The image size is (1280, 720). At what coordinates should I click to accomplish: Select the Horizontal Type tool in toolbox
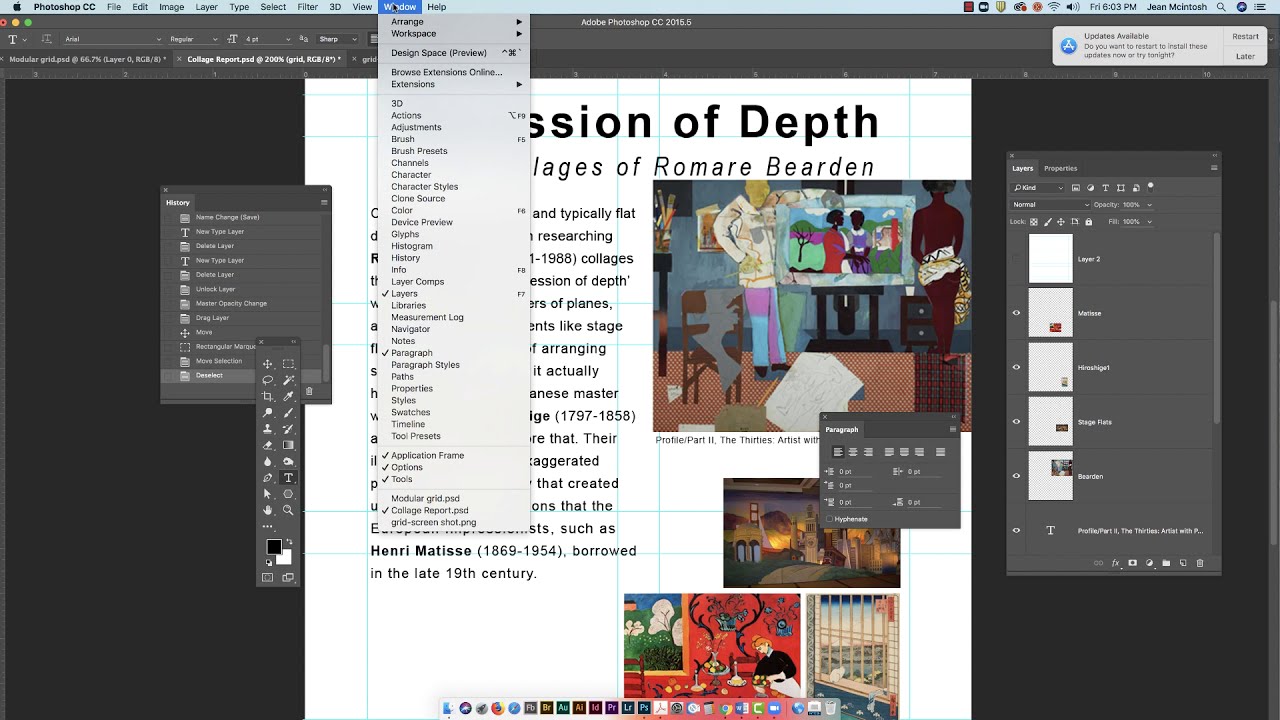288,478
